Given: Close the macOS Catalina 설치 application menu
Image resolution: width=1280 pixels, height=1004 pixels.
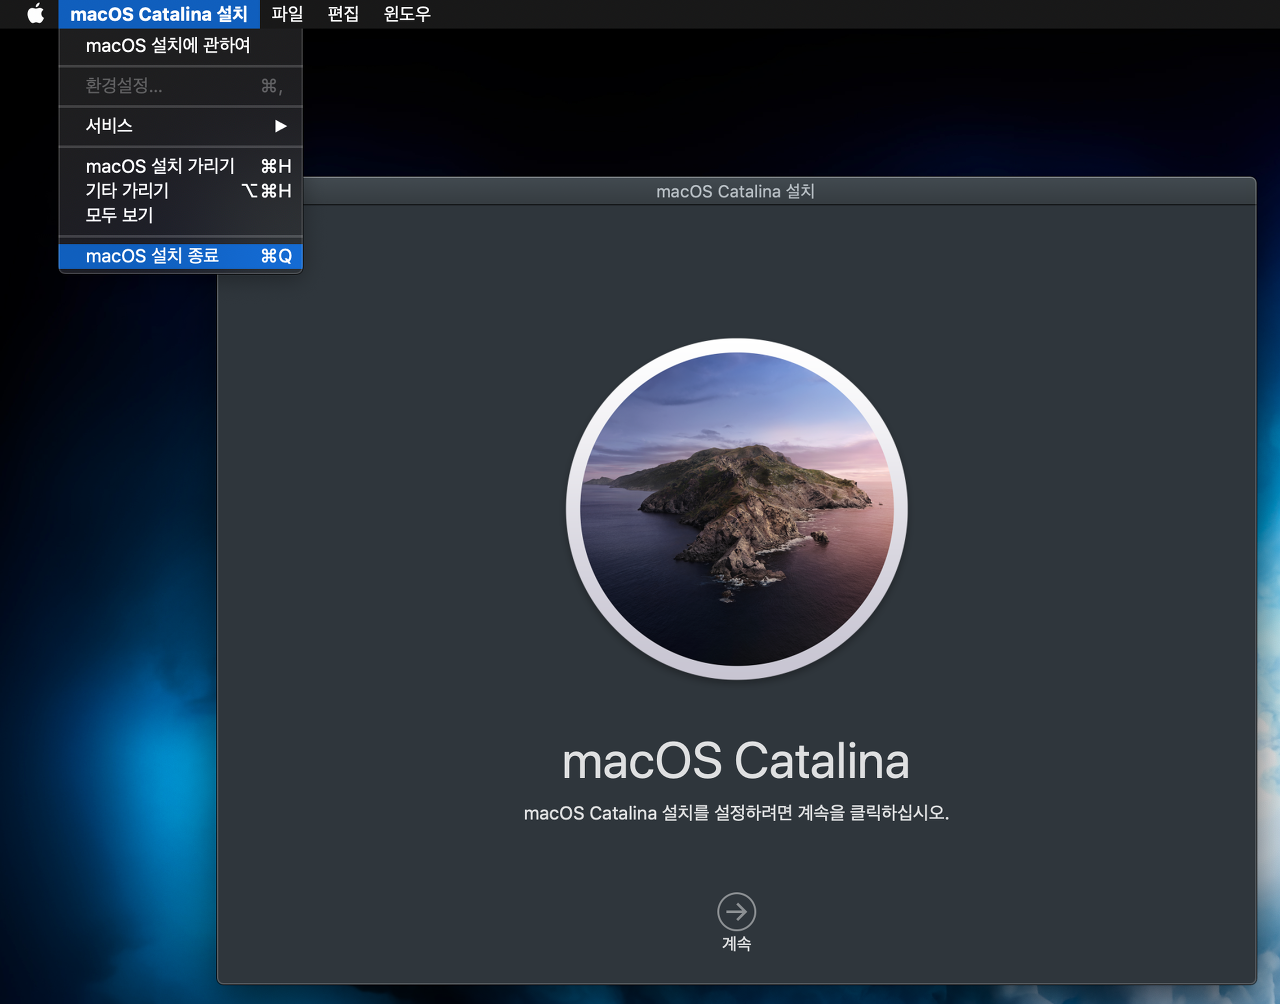Looking at the screenshot, I should [x=159, y=14].
